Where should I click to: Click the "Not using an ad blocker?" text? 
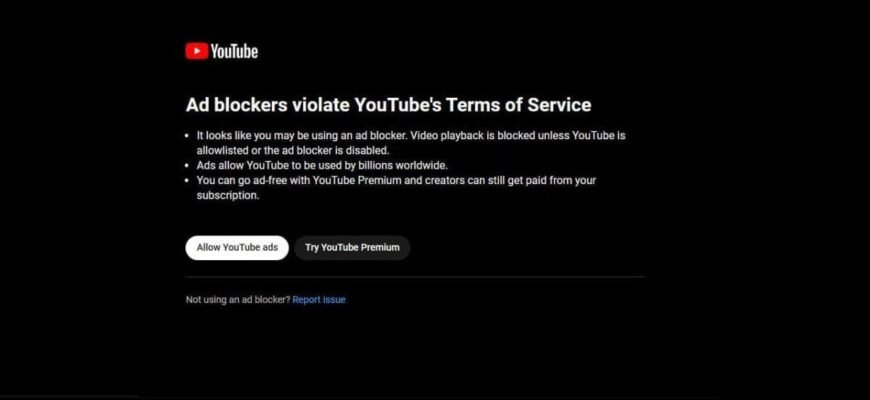(x=238, y=300)
